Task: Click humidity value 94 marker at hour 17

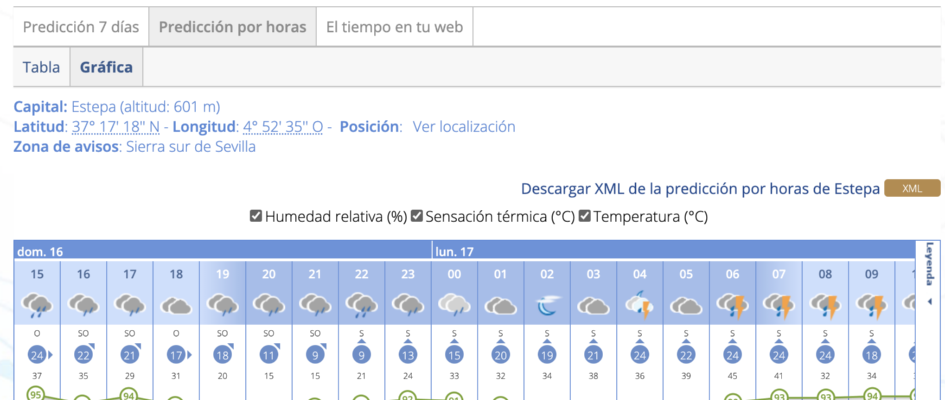Action: 130,396
